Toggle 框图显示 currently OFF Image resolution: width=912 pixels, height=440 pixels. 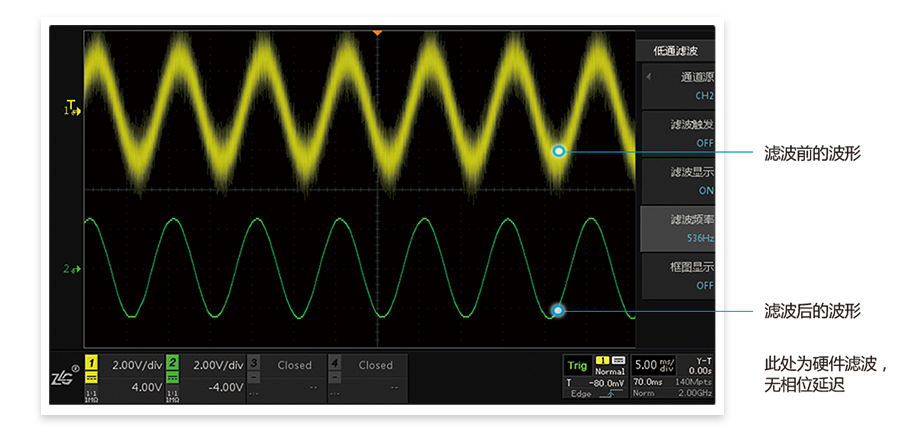pos(678,276)
